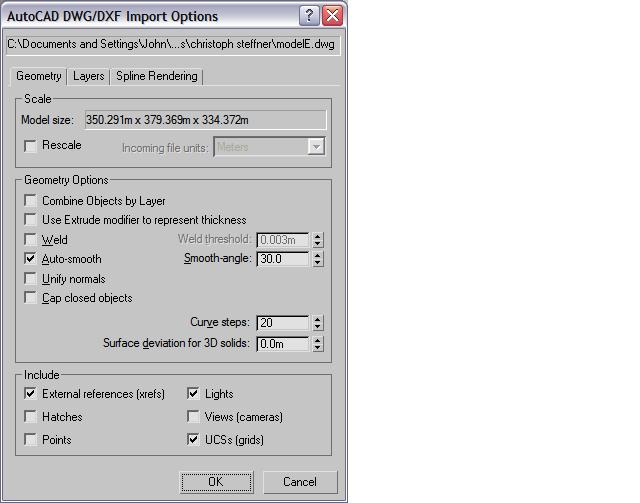Click the Weld threshold spinner arrows
Viewport: 640px width, 503px height.
click(x=318, y=240)
